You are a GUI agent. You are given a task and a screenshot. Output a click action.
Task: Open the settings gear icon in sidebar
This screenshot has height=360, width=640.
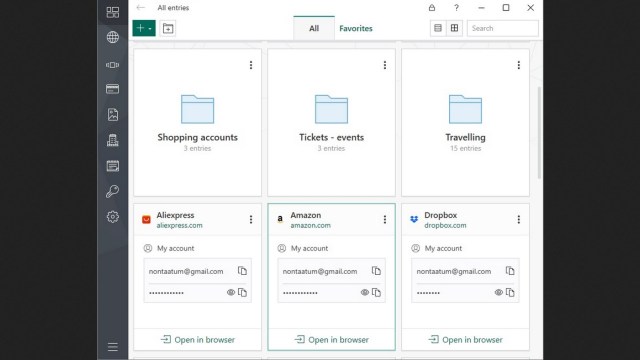(113, 217)
